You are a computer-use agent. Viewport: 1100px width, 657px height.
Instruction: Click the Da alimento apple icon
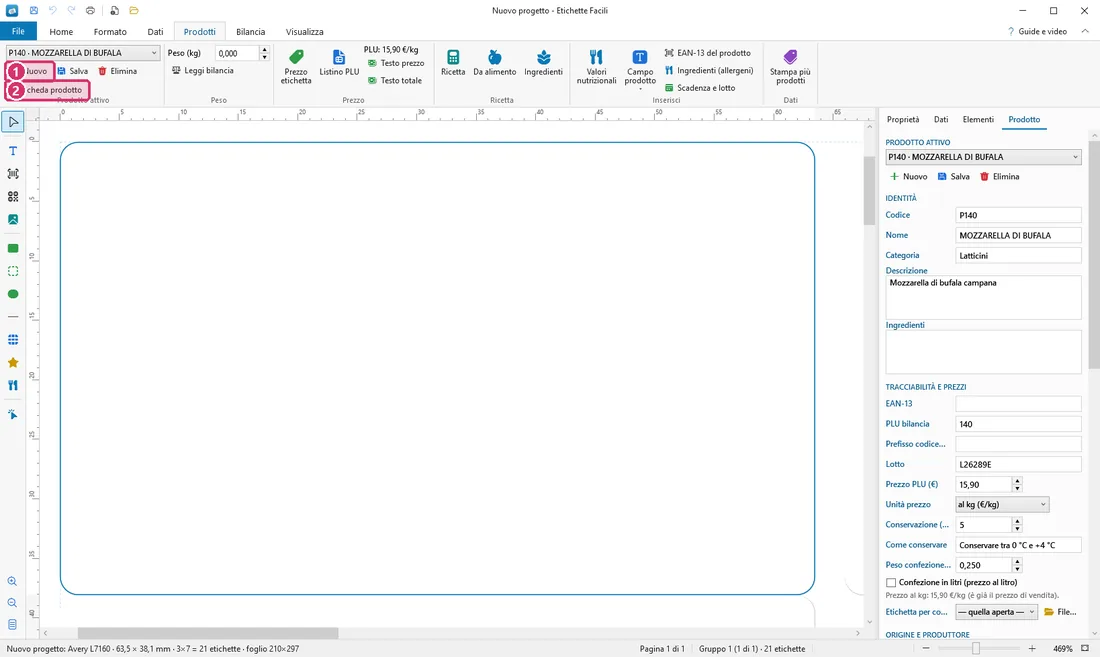[495, 63]
